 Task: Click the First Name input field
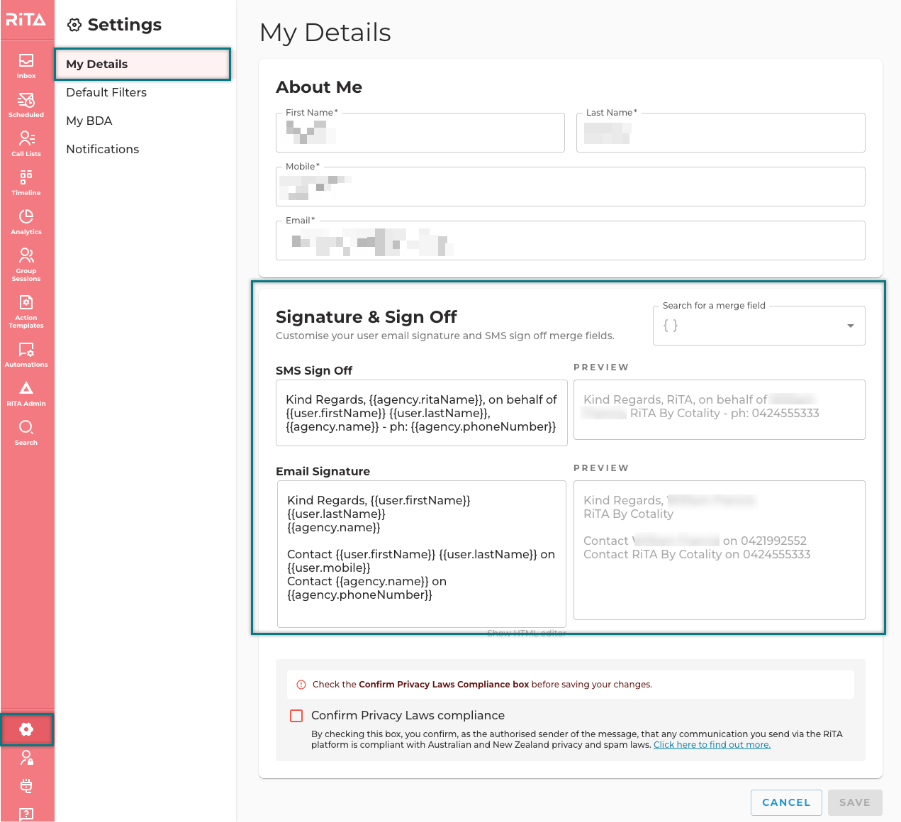pyautogui.click(x=420, y=133)
